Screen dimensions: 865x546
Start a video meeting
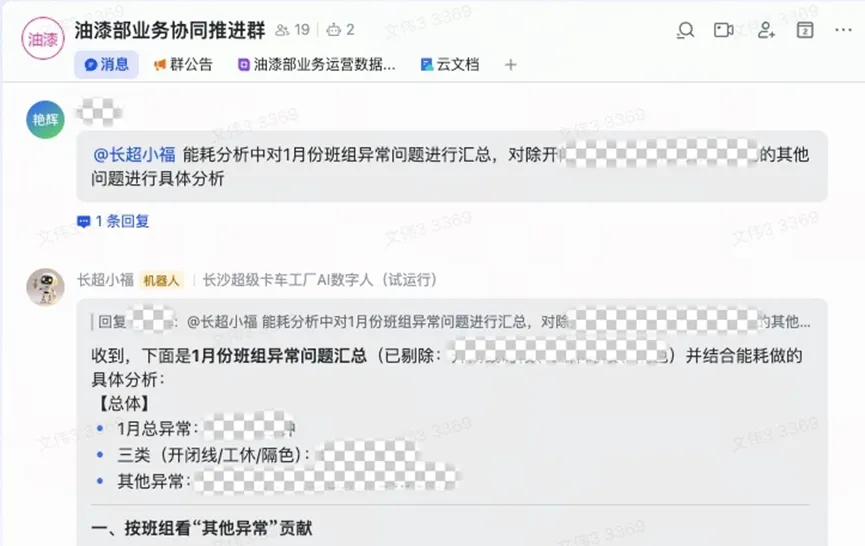click(x=723, y=30)
